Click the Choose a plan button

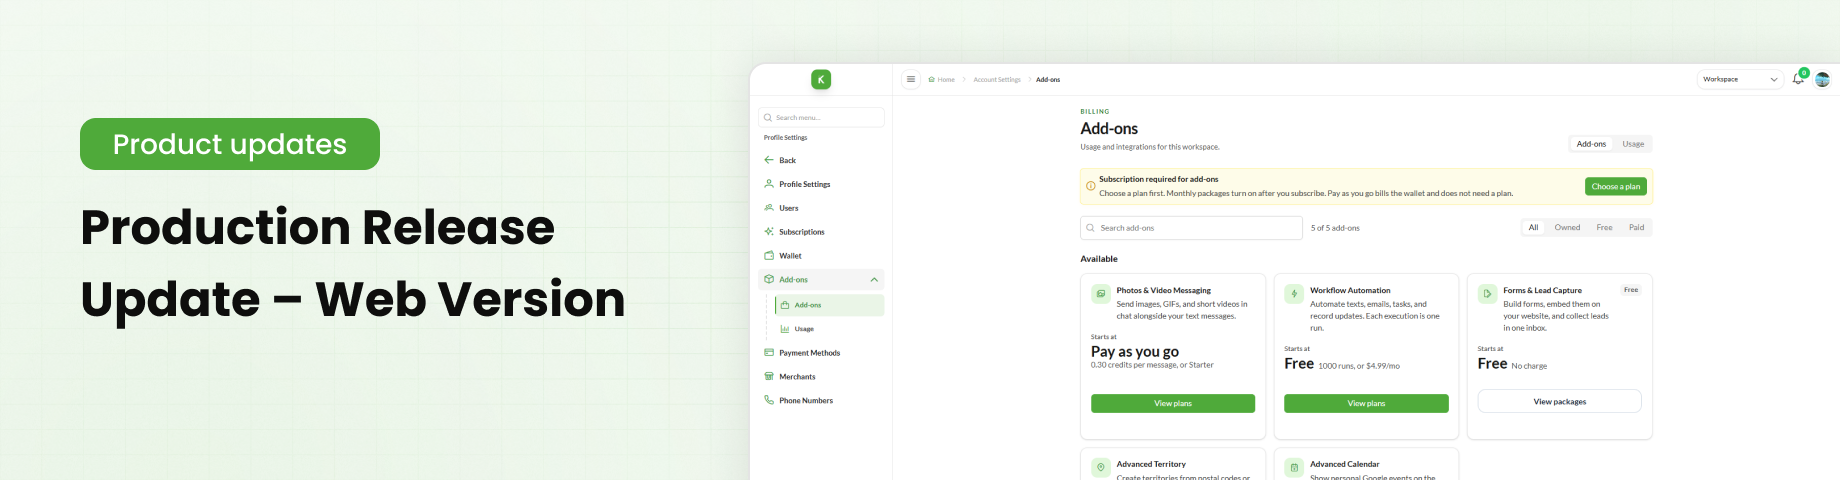coord(1616,186)
